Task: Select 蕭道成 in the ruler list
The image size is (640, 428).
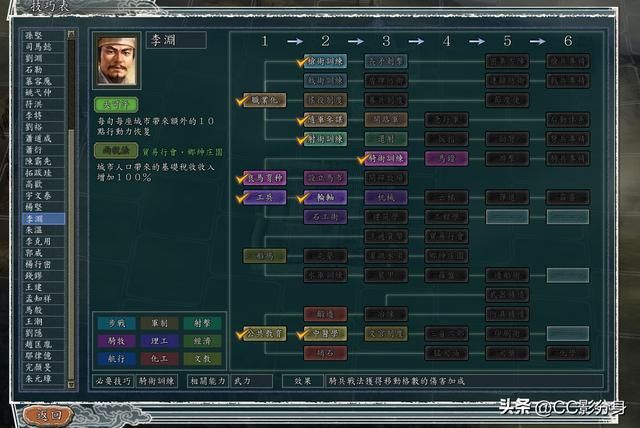Action: click(x=43, y=138)
